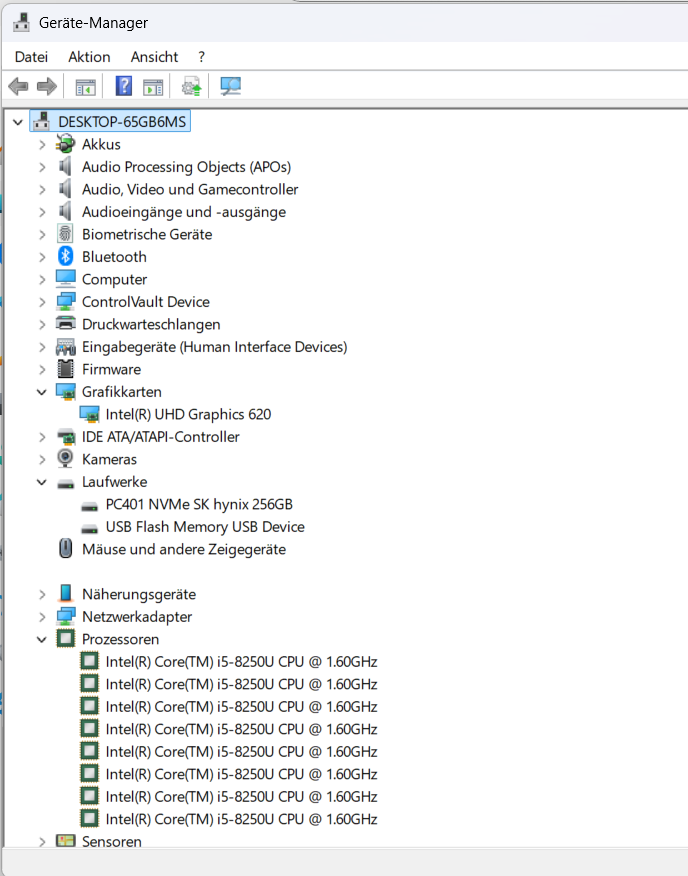Viewport: 688px width, 876px height.
Task: Expand the Kameras category
Action: click(x=42, y=459)
